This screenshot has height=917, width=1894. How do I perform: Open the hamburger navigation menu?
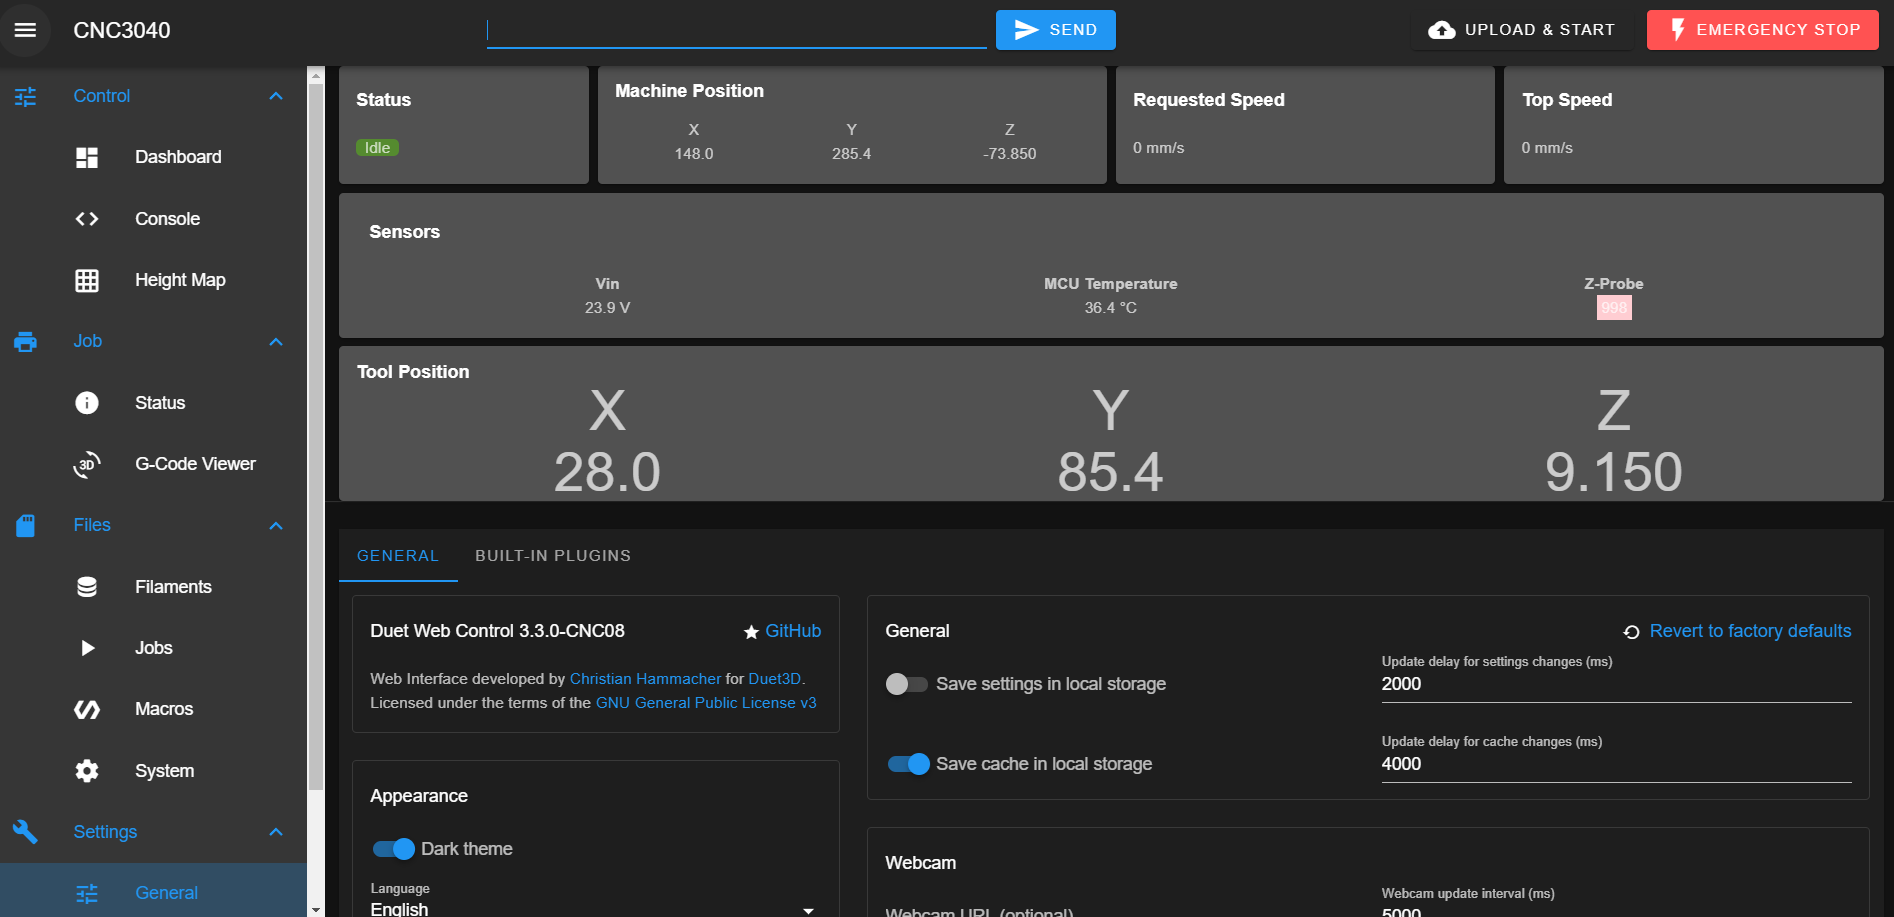click(25, 30)
